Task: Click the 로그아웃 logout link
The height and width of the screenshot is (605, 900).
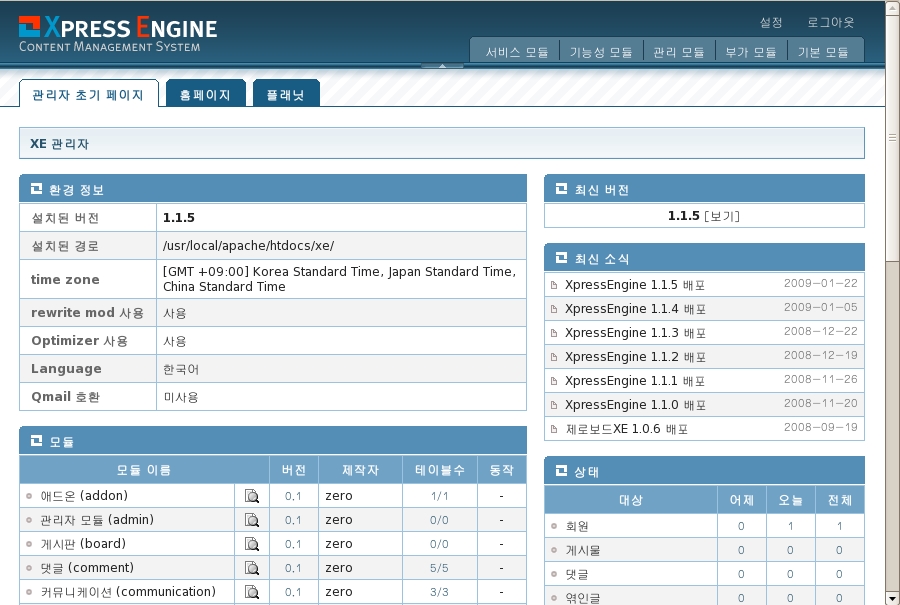Action: coord(831,22)
